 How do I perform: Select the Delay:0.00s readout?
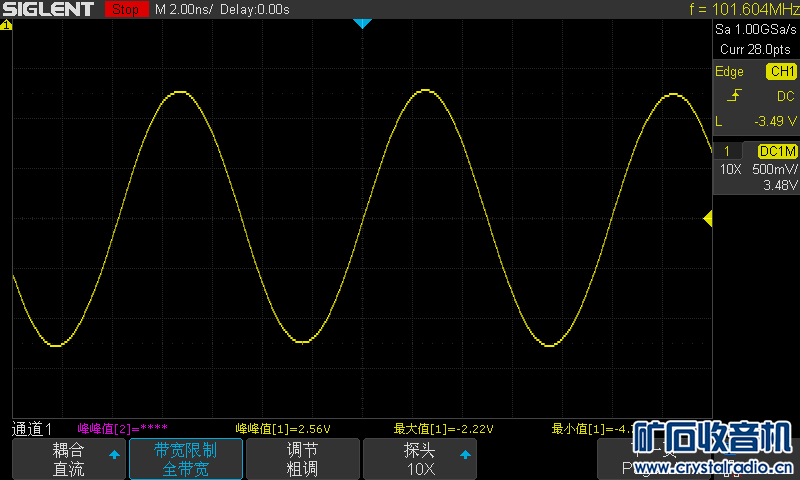click(255, 9)
